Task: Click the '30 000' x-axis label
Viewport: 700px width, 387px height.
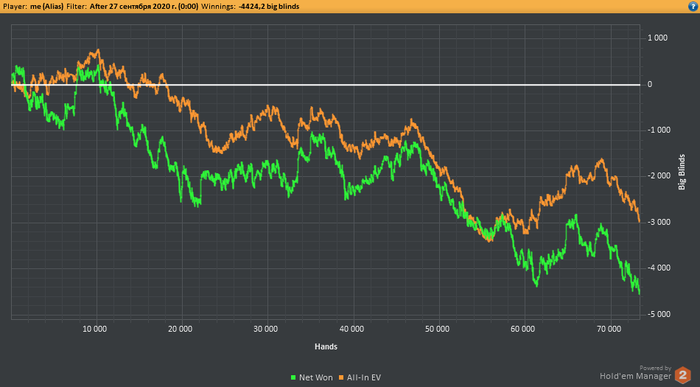Action: 266,329
